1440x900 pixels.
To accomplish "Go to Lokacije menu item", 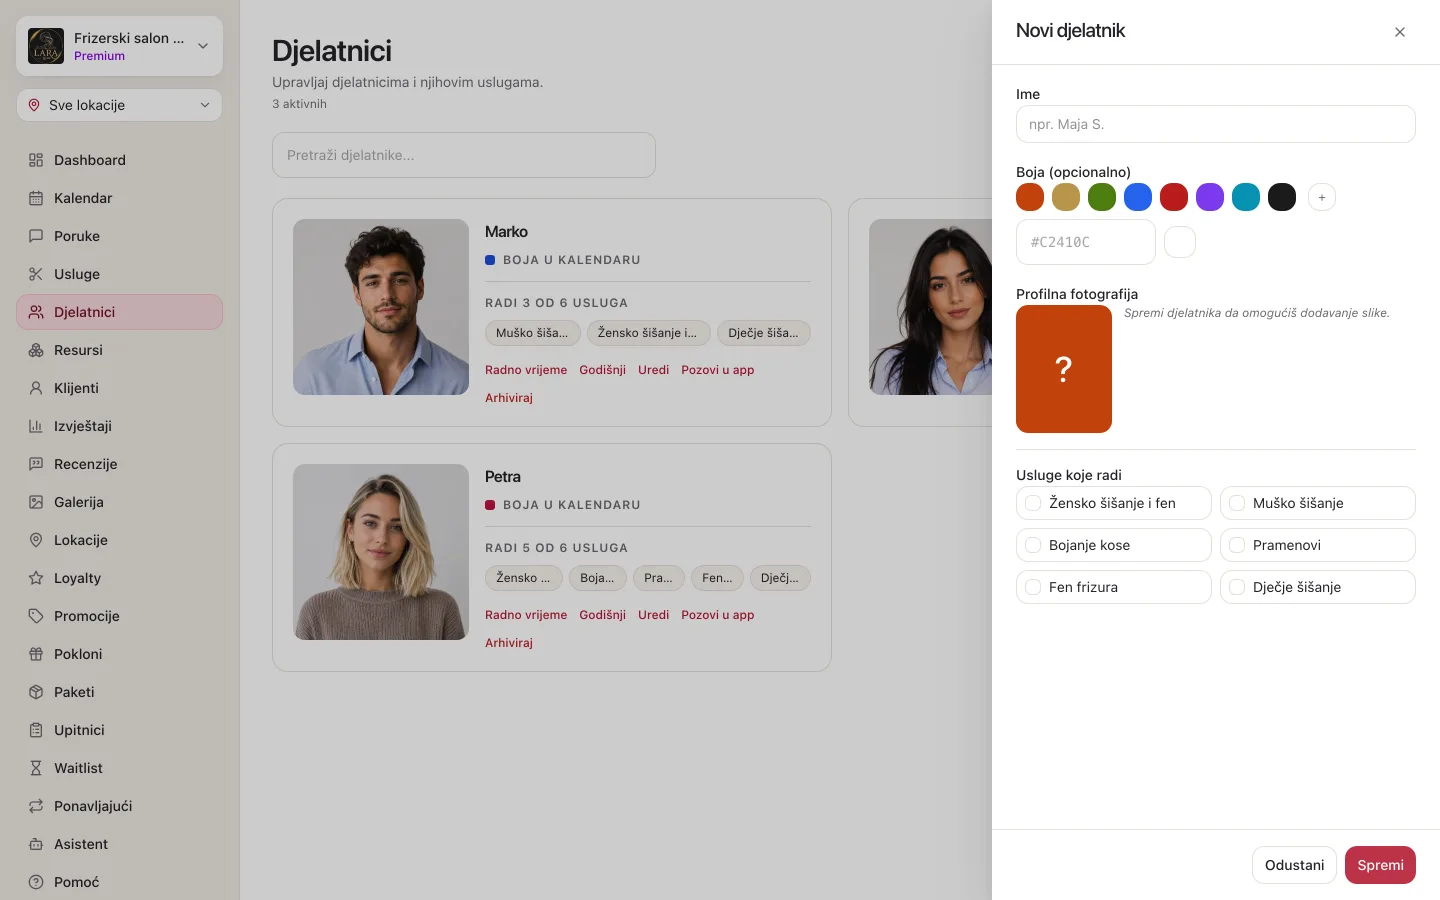I will [x=119, y=540].
